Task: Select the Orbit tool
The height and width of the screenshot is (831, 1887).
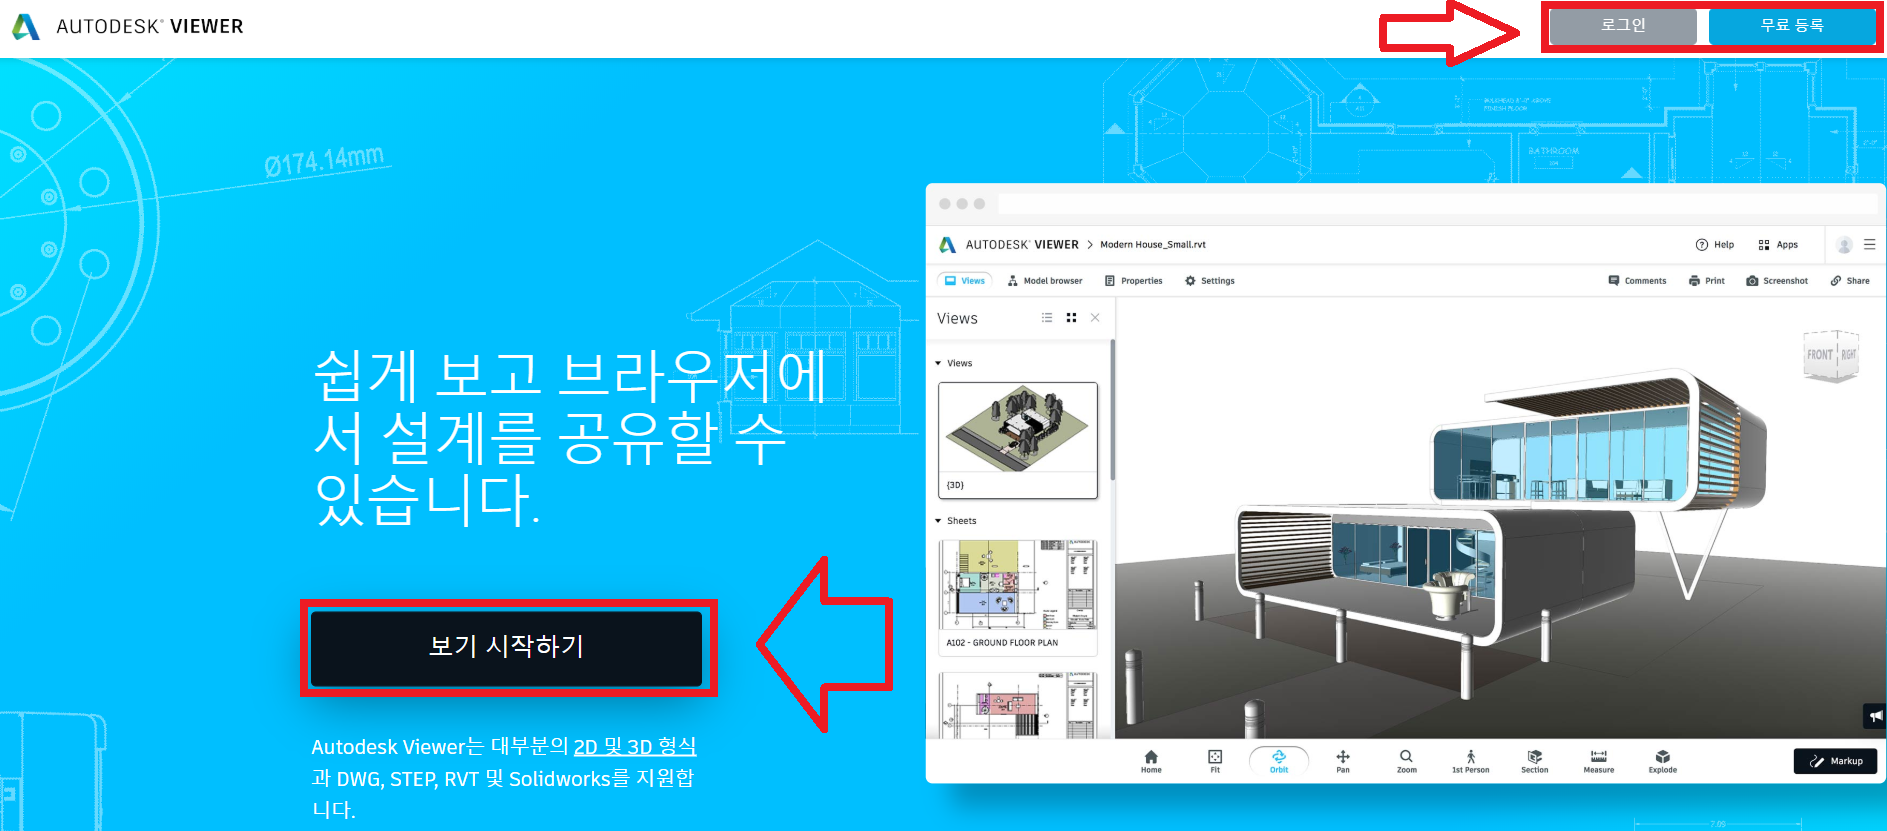Action: tap(1279, 761)
